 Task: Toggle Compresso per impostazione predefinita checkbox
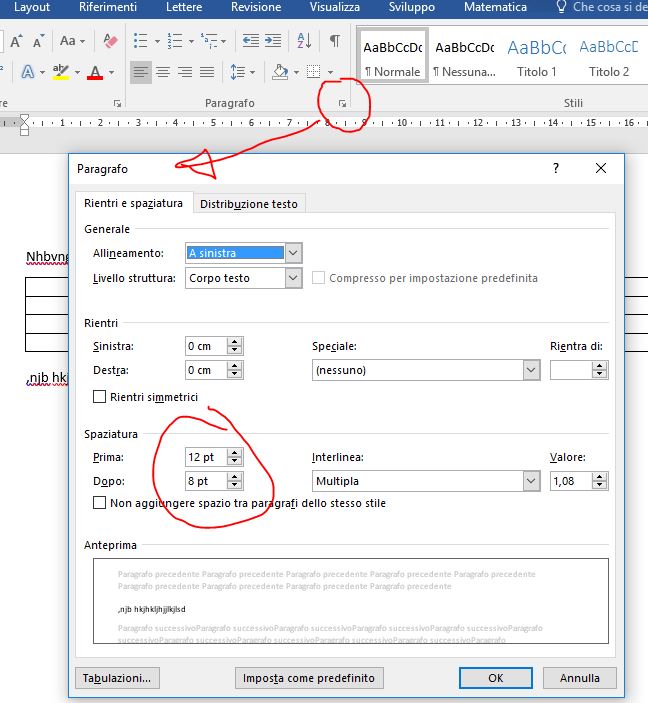click(318, 278)
